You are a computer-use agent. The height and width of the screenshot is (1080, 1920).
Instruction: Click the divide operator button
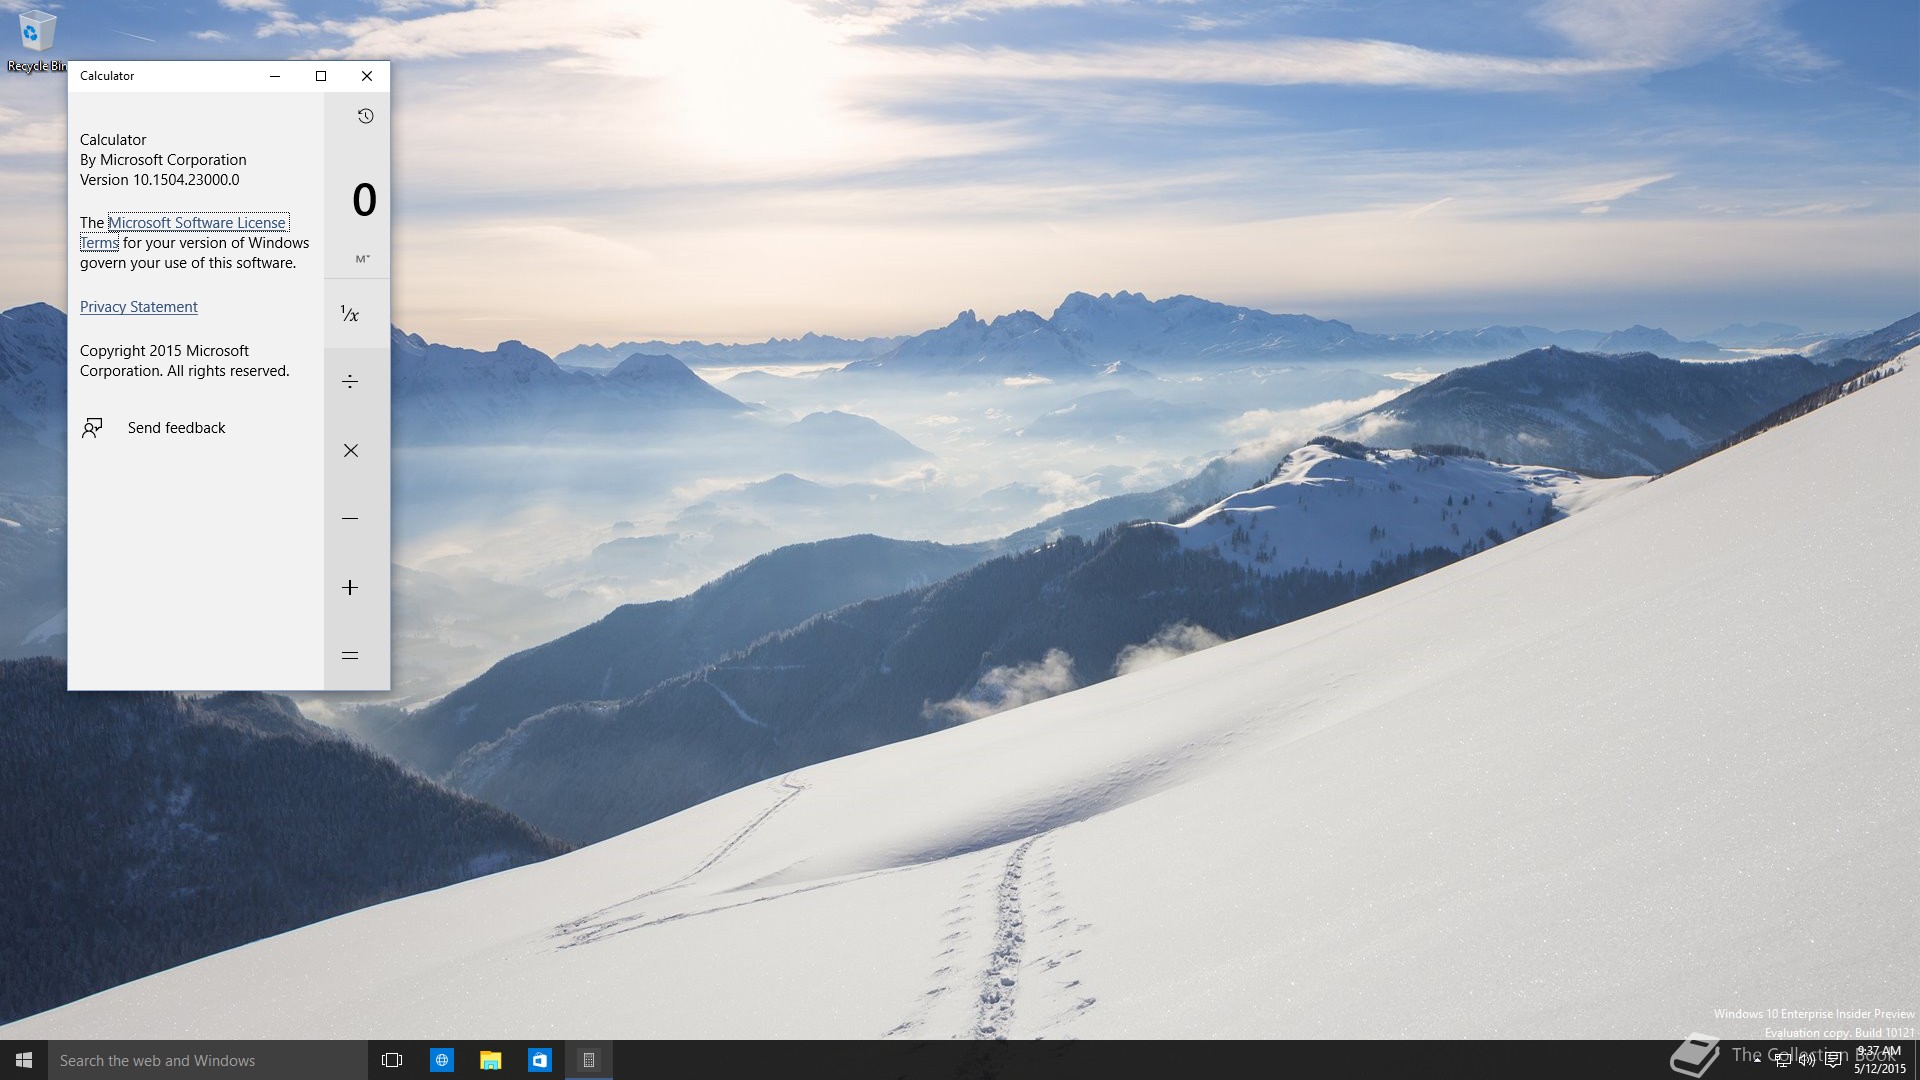point(350,381)
